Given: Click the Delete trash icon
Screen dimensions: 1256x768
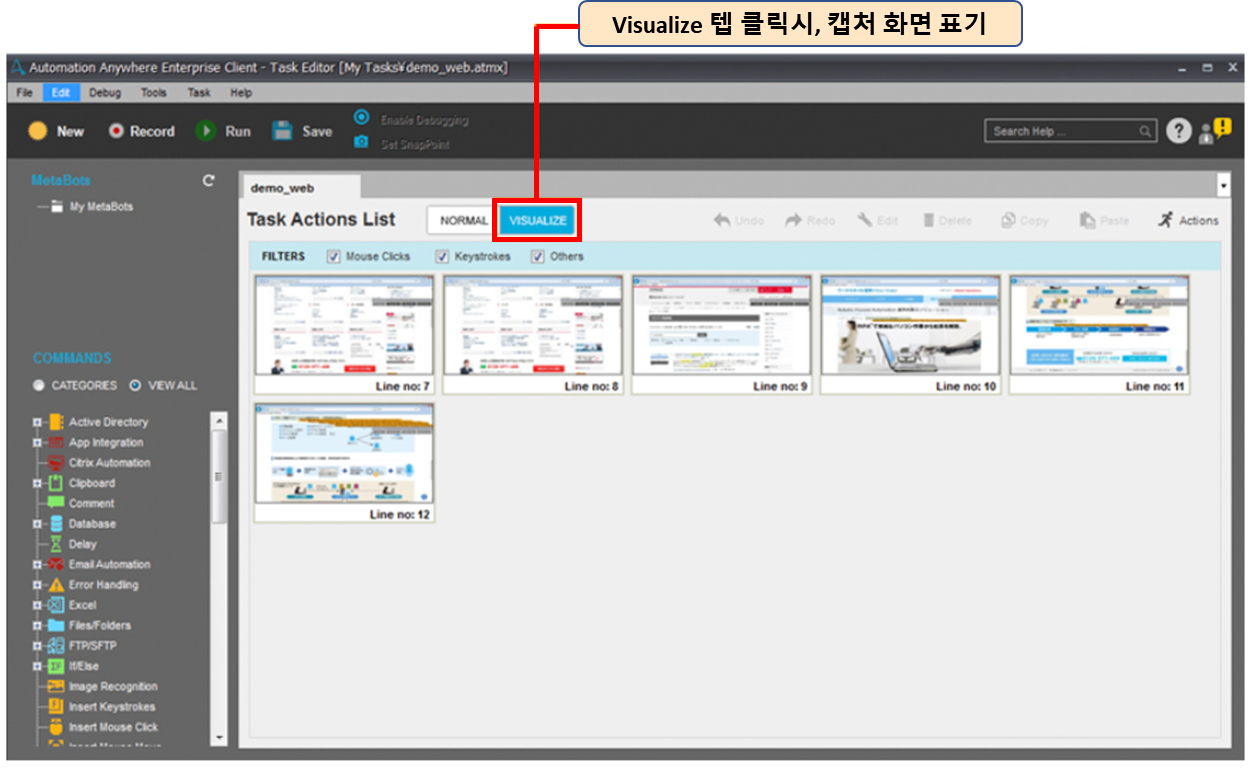Looking at the screenshot, I should (929, 220).
